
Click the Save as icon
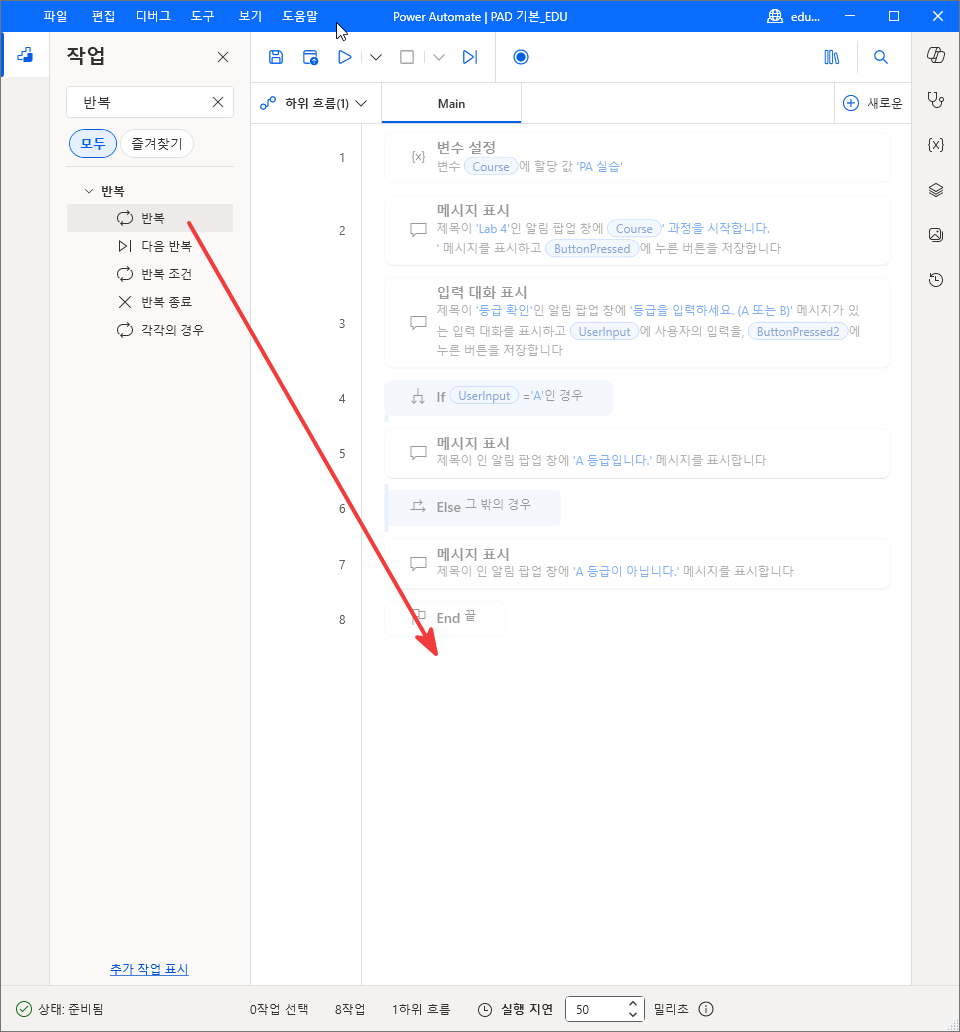(x=310, y=57)
